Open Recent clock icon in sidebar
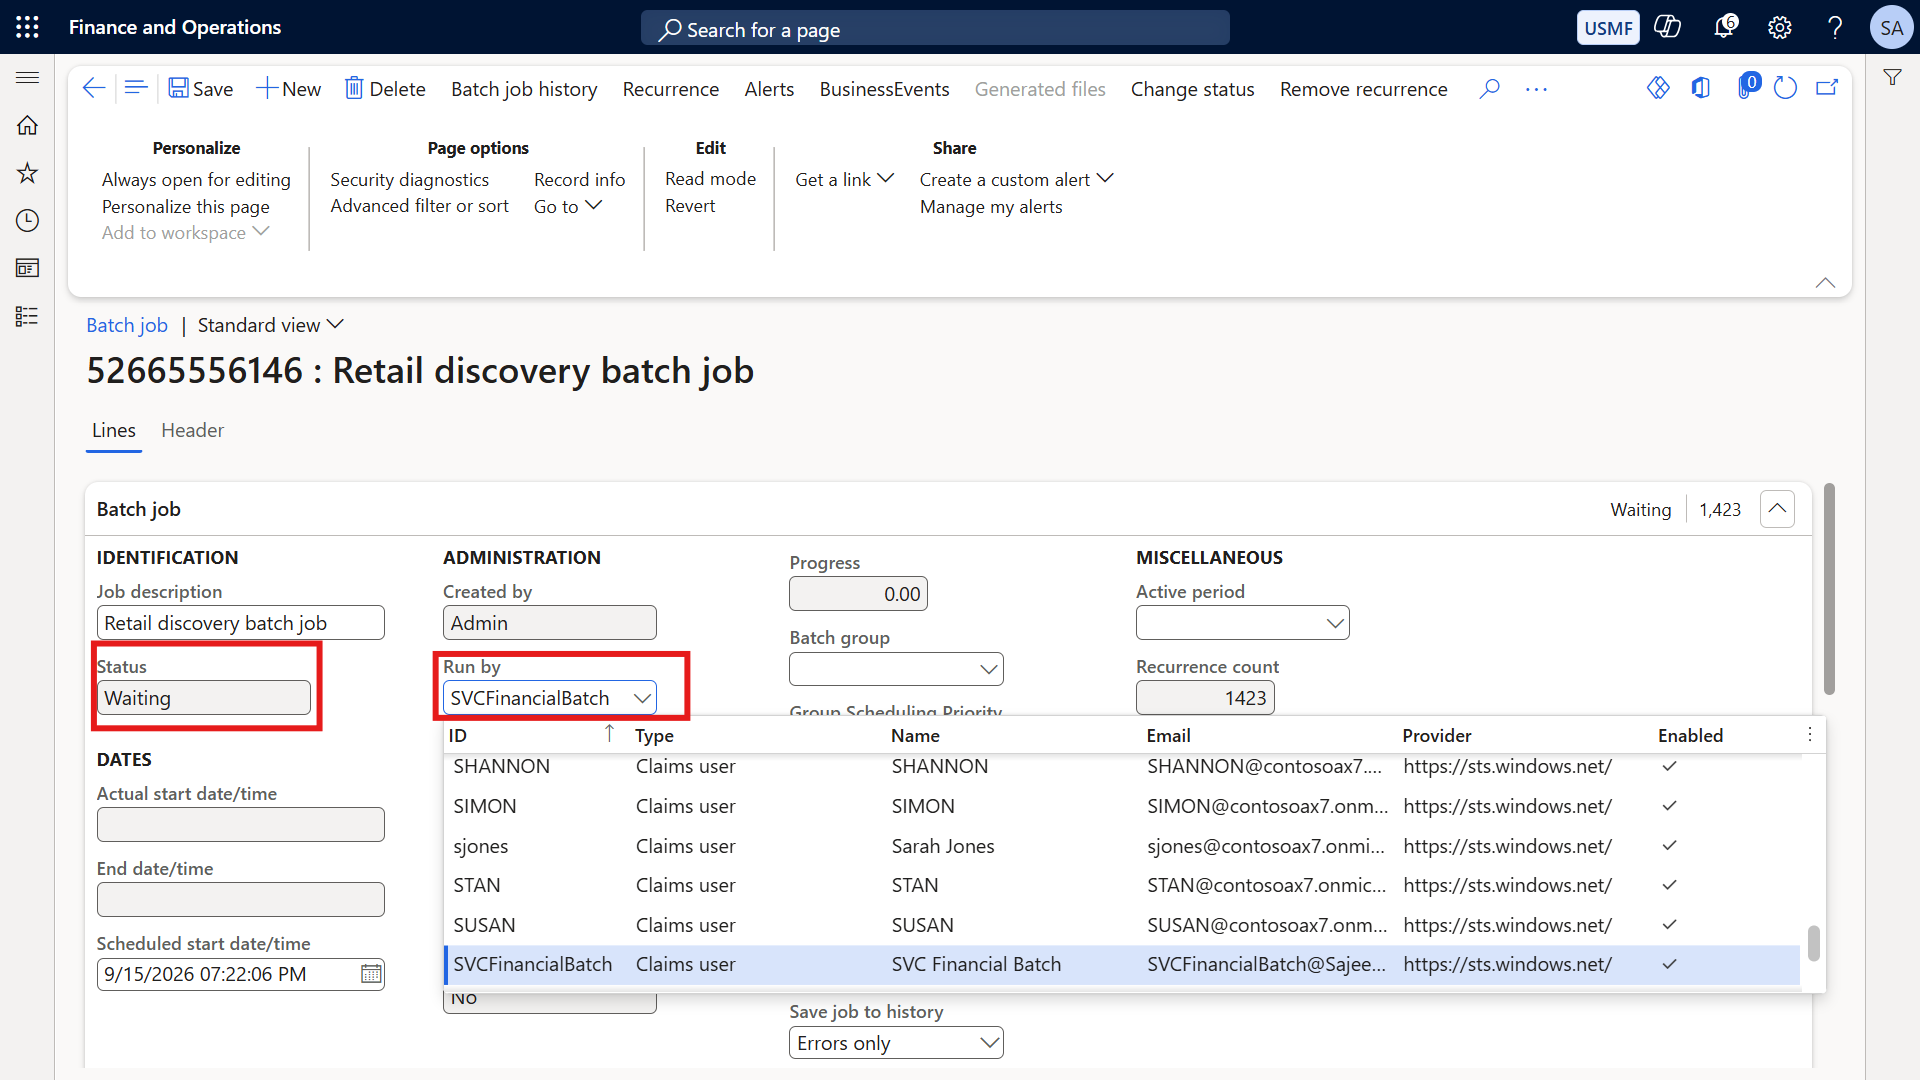Image resolution: width=1920 pixels, height=1080 pixels. tap(27, 220)
